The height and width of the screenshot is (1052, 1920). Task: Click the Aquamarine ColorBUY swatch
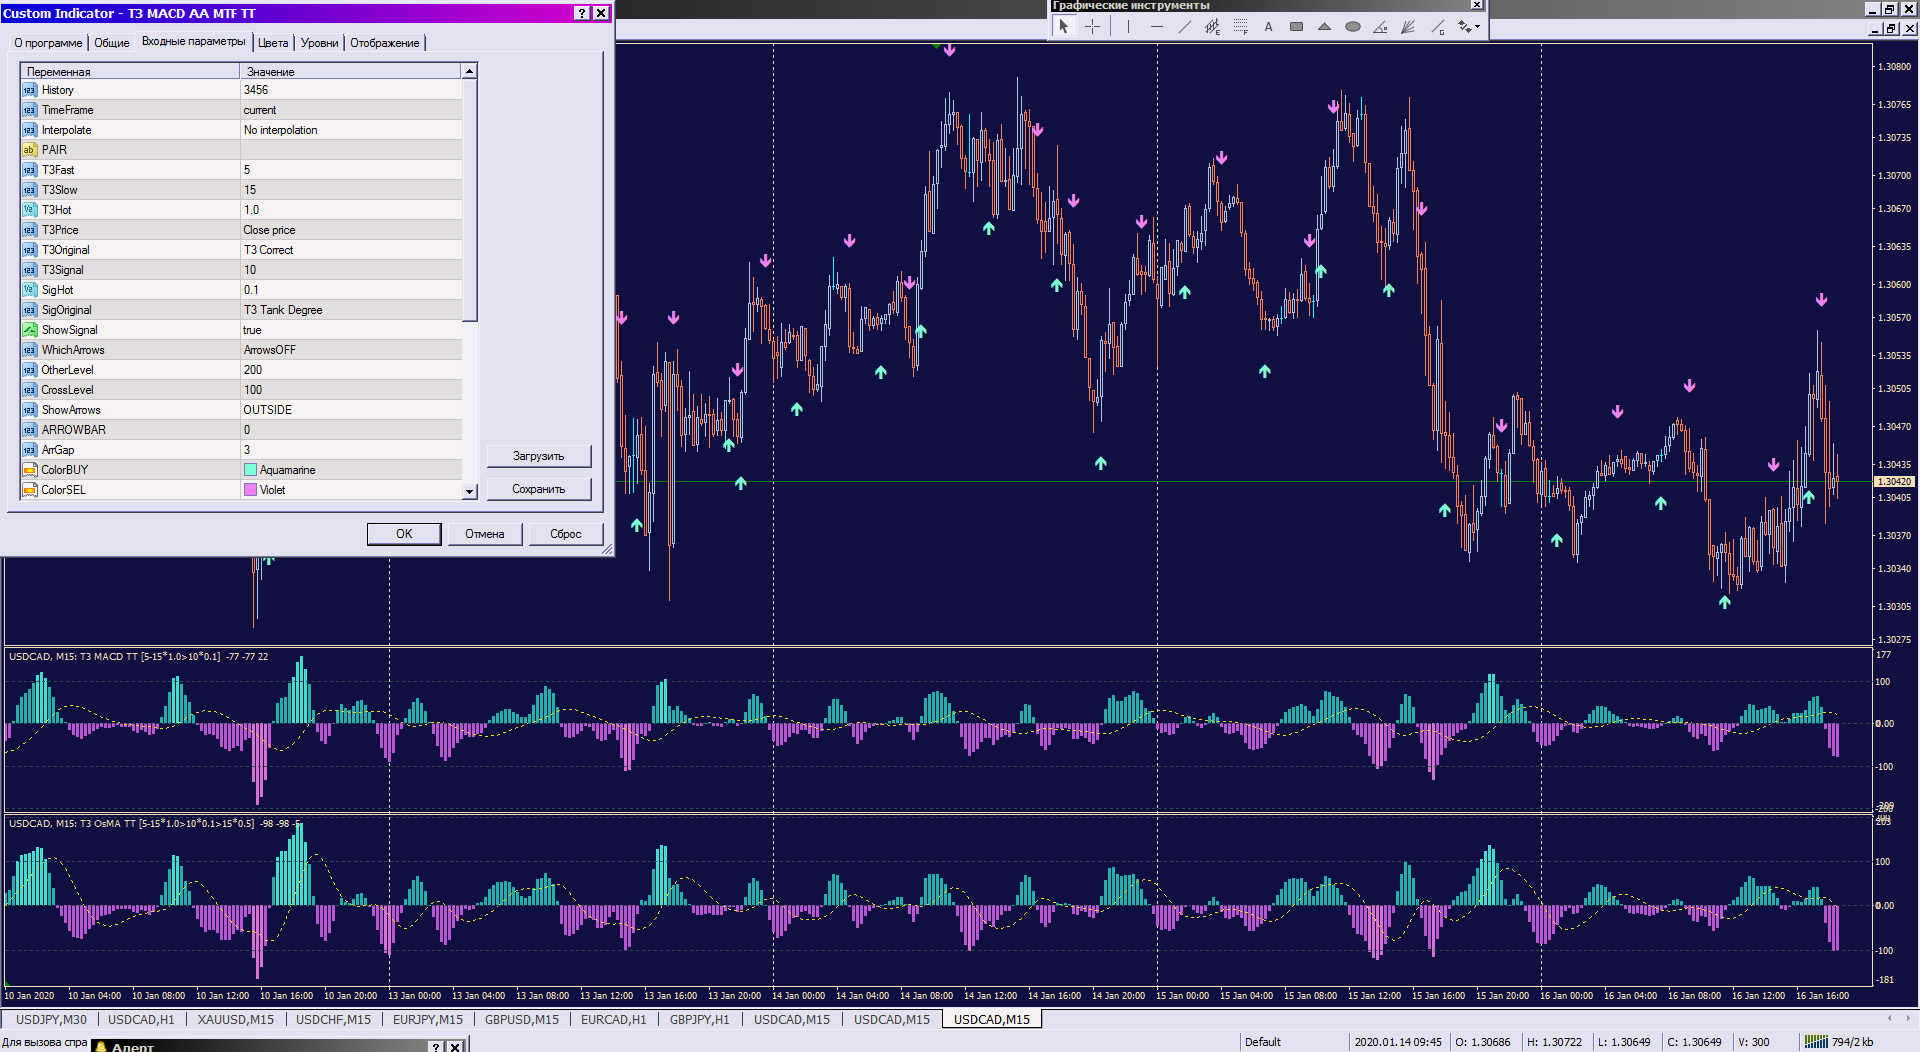[x=251, y=470]
